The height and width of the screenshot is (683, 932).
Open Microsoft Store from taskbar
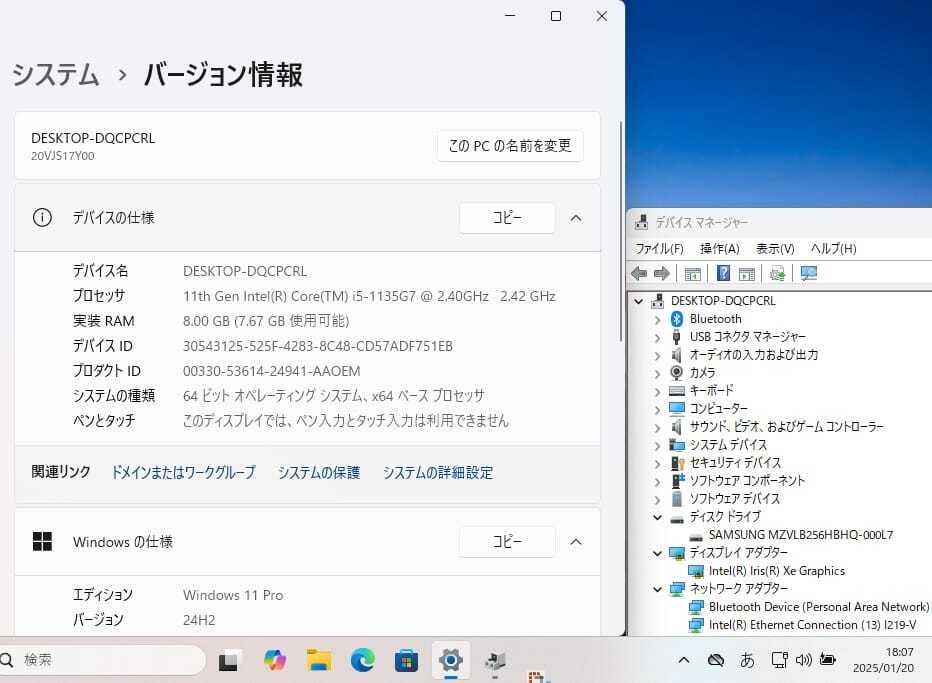tap(407, 660)
